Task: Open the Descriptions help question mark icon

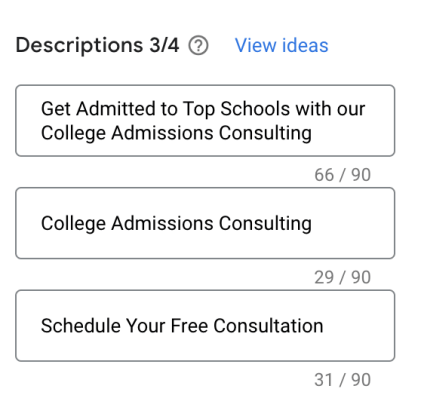Action: tap(198, 46)
